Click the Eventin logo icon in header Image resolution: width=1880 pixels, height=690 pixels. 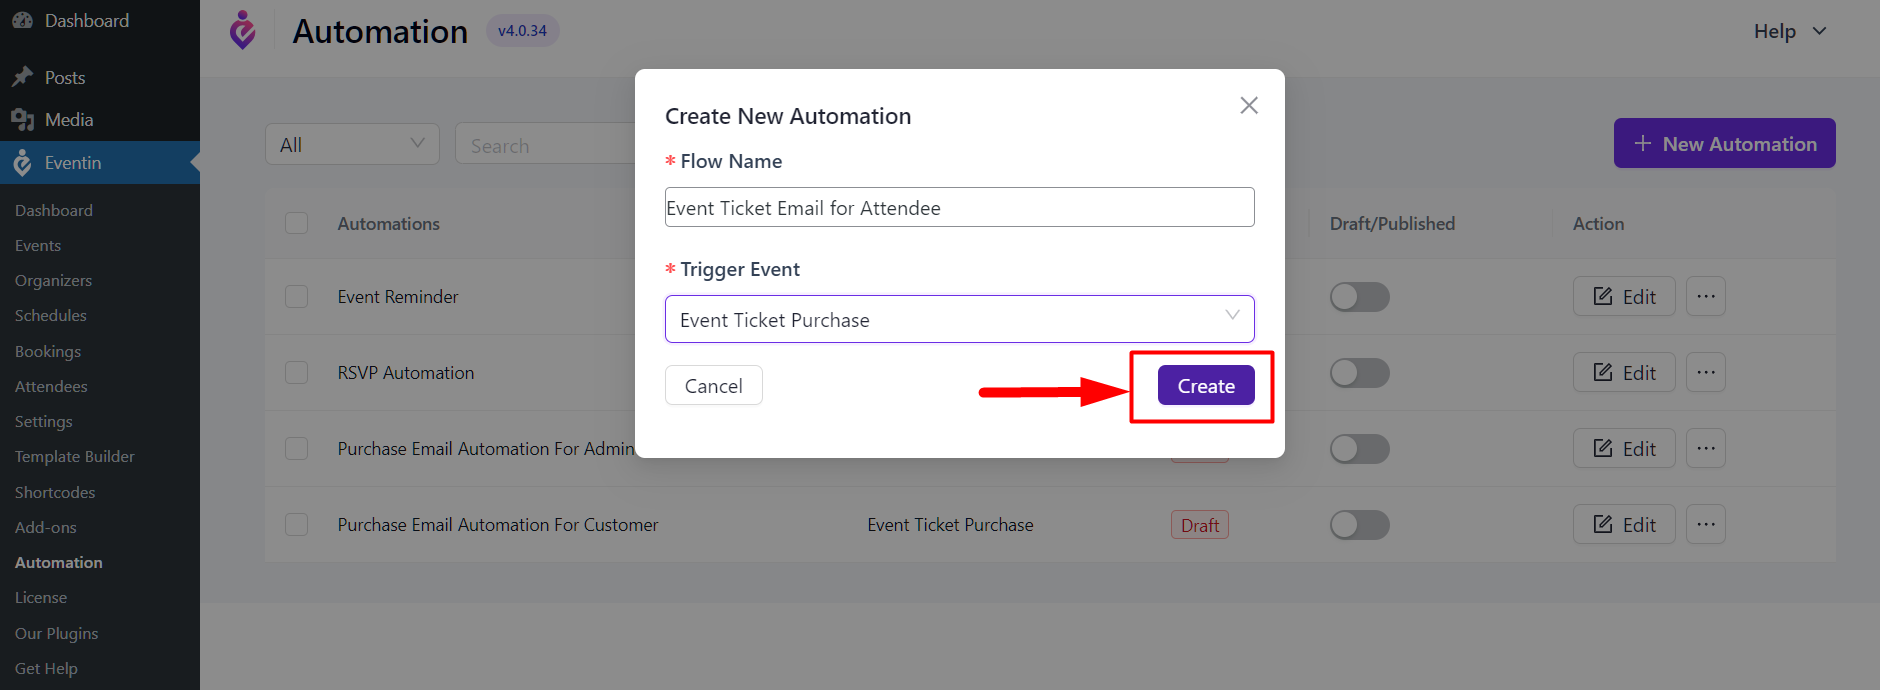tap(242, 30)
